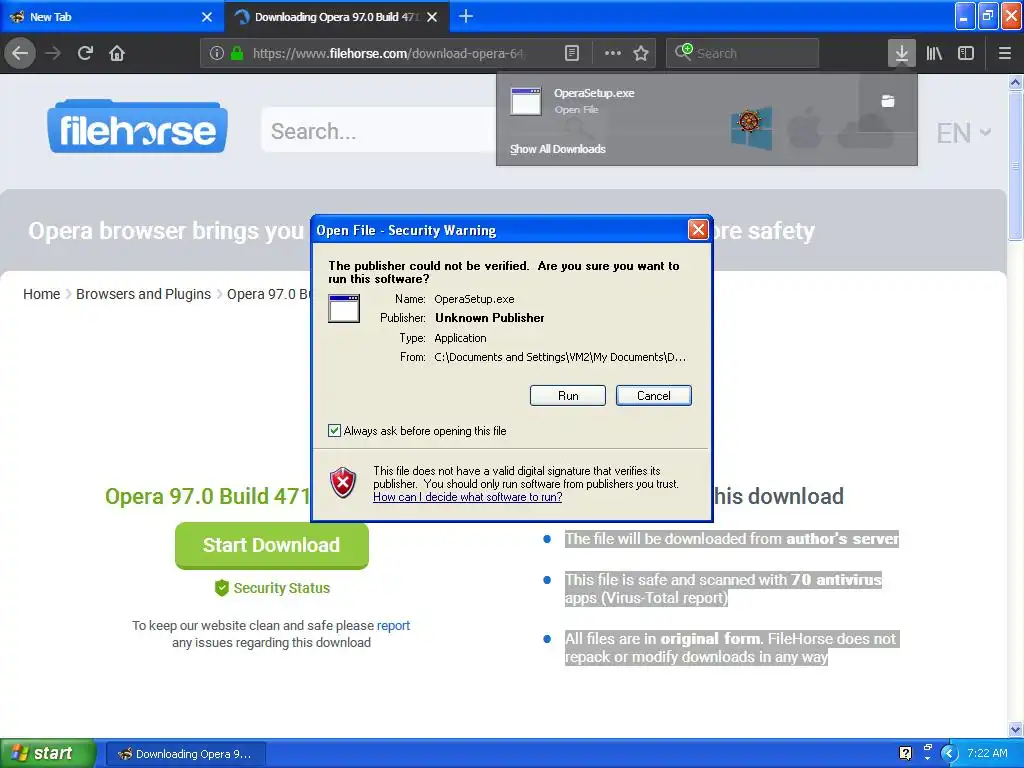1024x768 pixels.
Task: Click the Downloads arrow toolbar button
Action: 901,53
